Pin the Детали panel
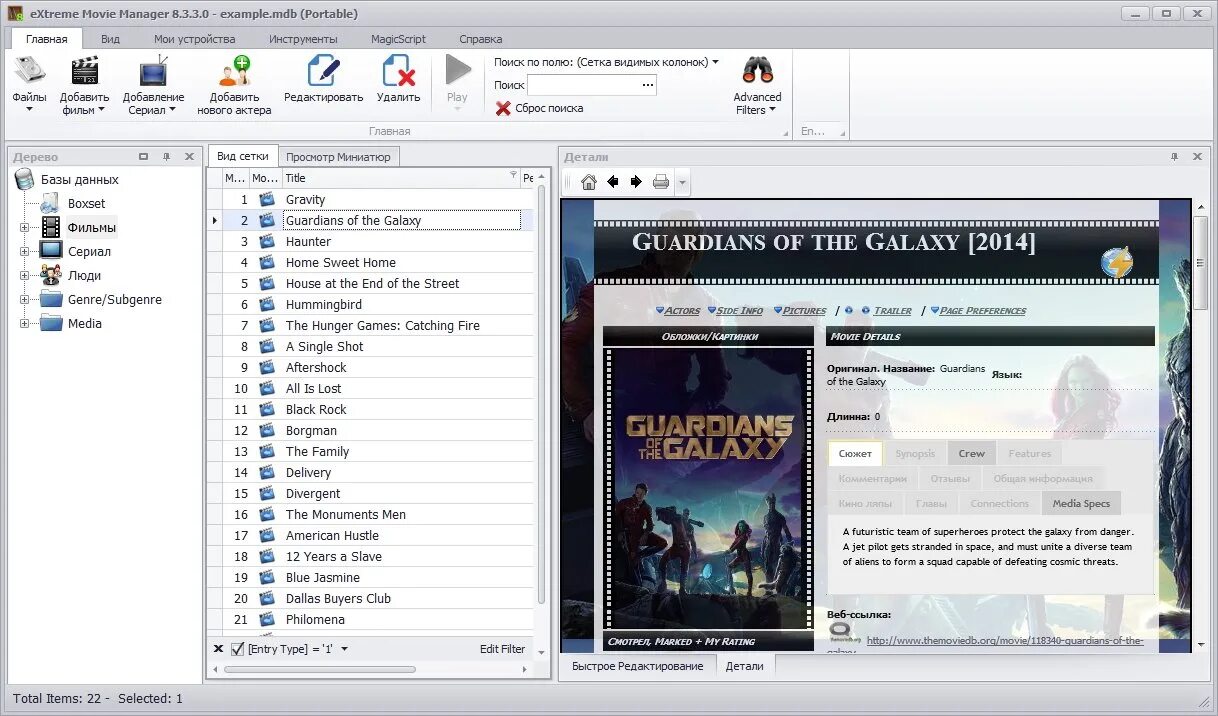The image size is (1218, 716). [1174, 157]
